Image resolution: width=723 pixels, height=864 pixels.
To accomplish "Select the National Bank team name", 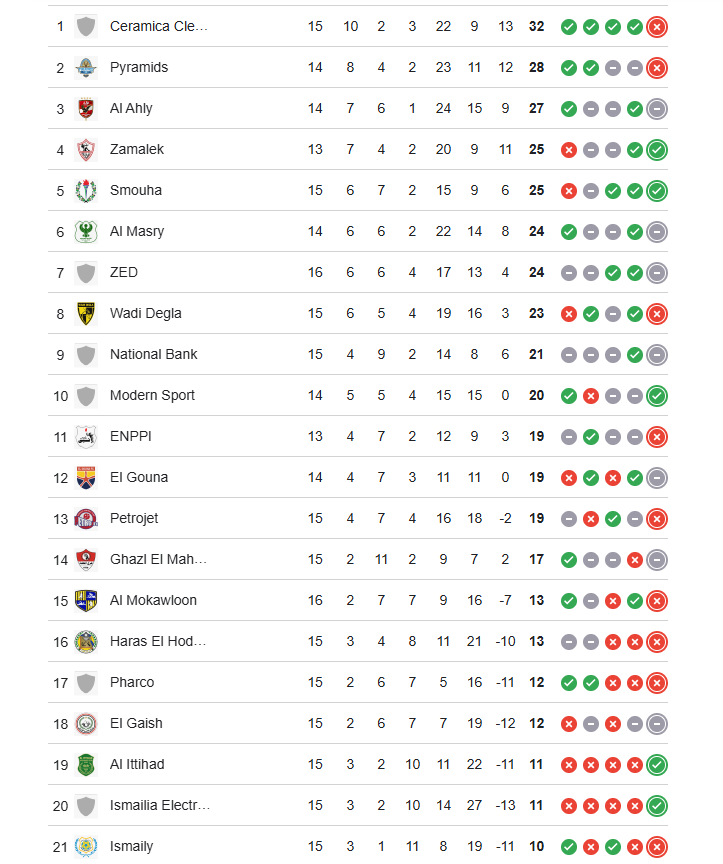I will [x=154, y=355].
